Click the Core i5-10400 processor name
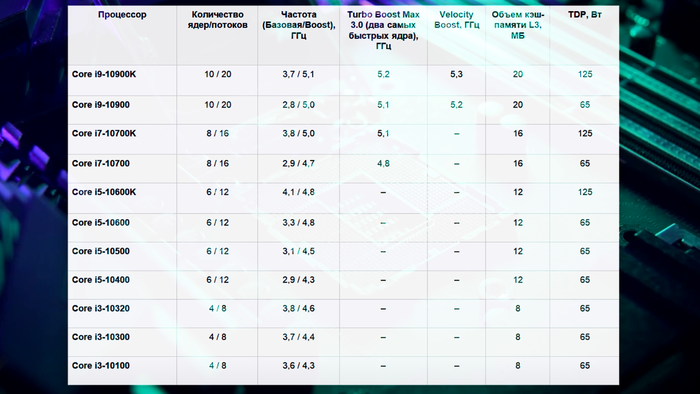 click(101, 280)
